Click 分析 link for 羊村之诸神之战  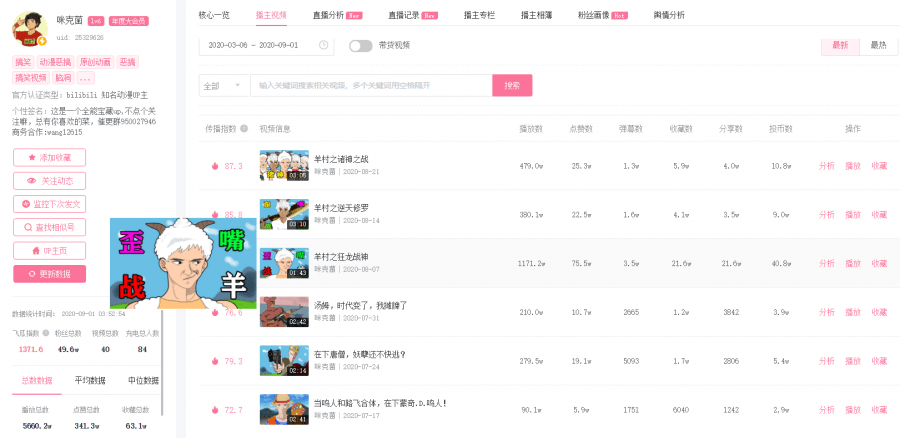[826, 166]
